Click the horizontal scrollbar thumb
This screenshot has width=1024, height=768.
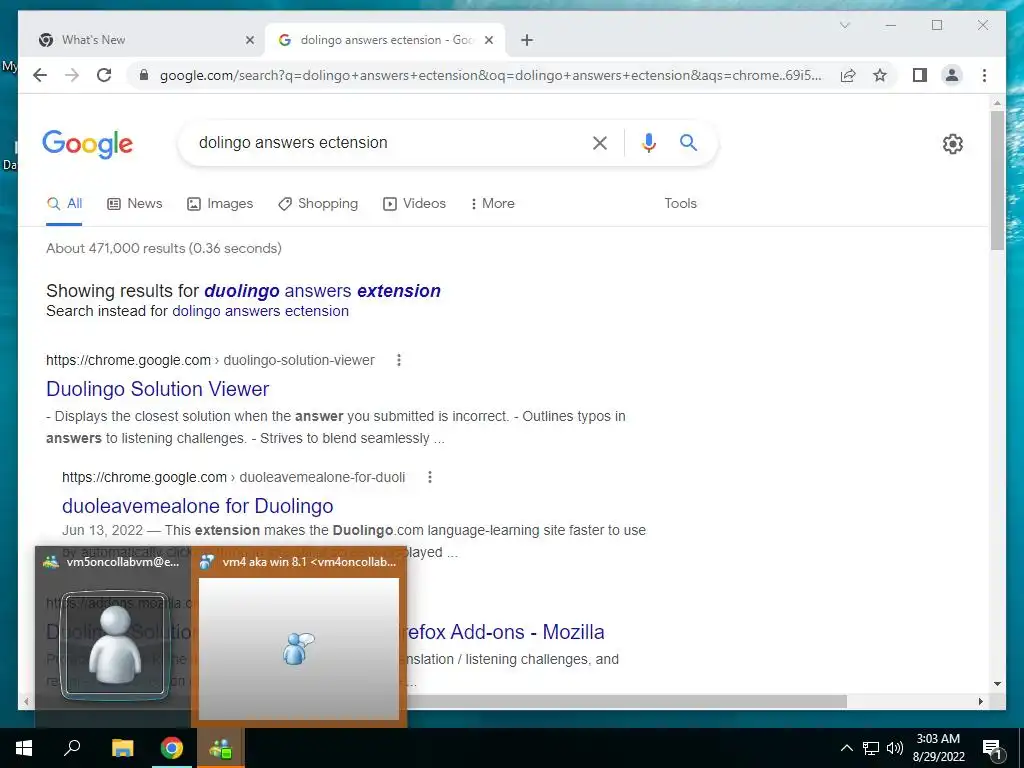627,701
